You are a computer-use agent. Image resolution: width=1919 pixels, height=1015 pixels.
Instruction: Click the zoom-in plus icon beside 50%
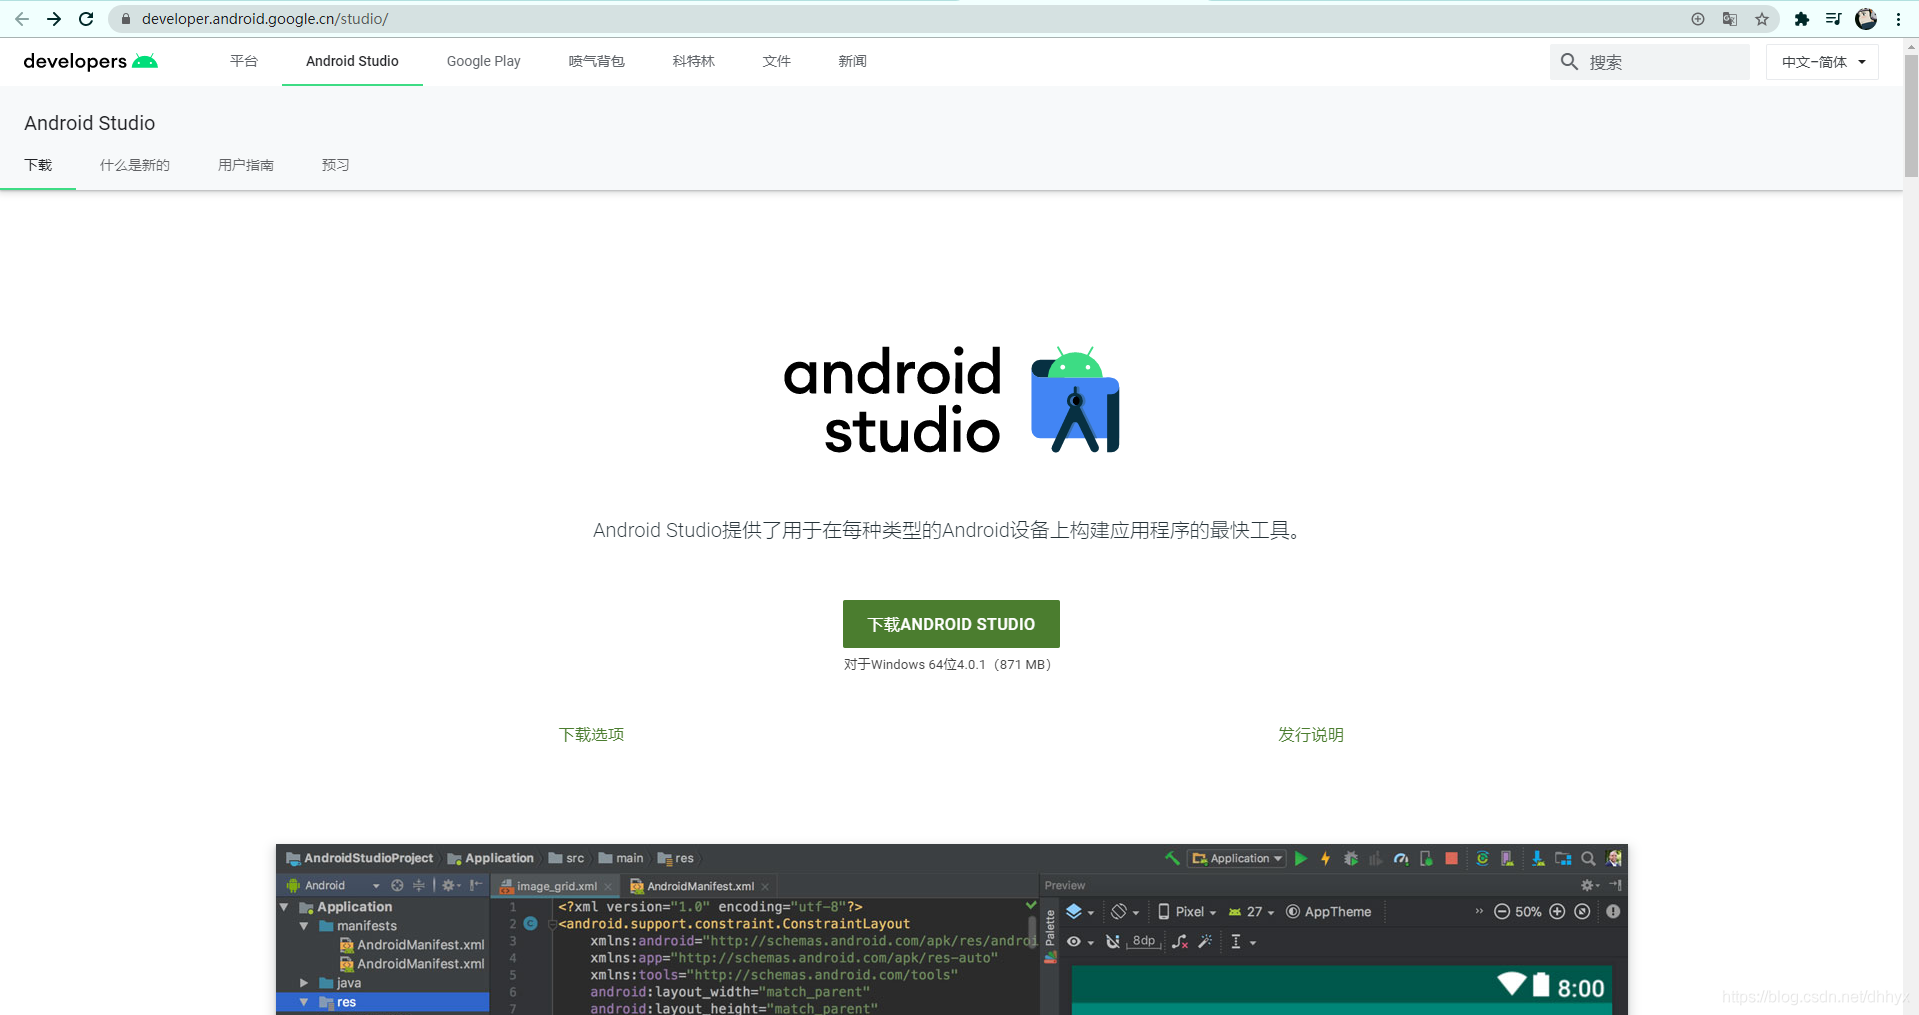[x=1557, y=911]
